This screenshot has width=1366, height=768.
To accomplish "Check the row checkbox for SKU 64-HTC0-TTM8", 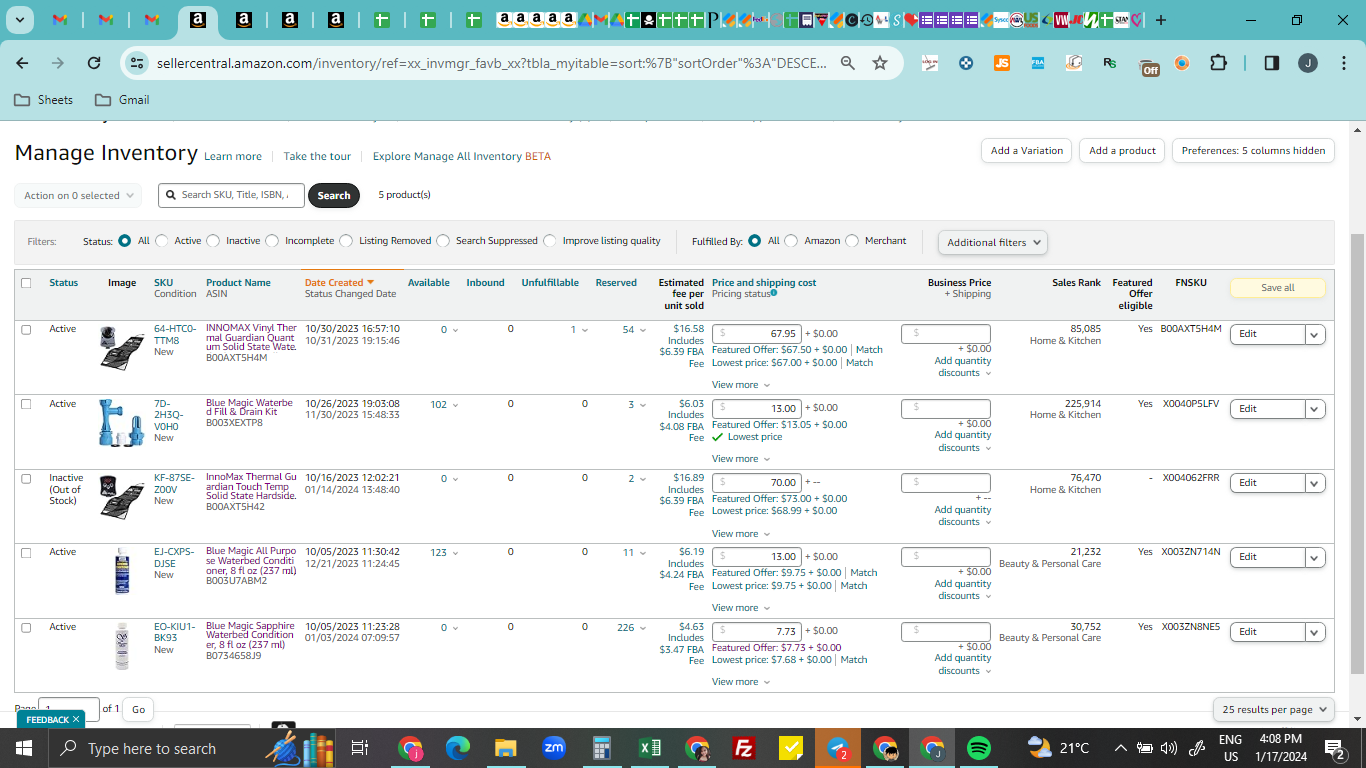I will (26, 329).
